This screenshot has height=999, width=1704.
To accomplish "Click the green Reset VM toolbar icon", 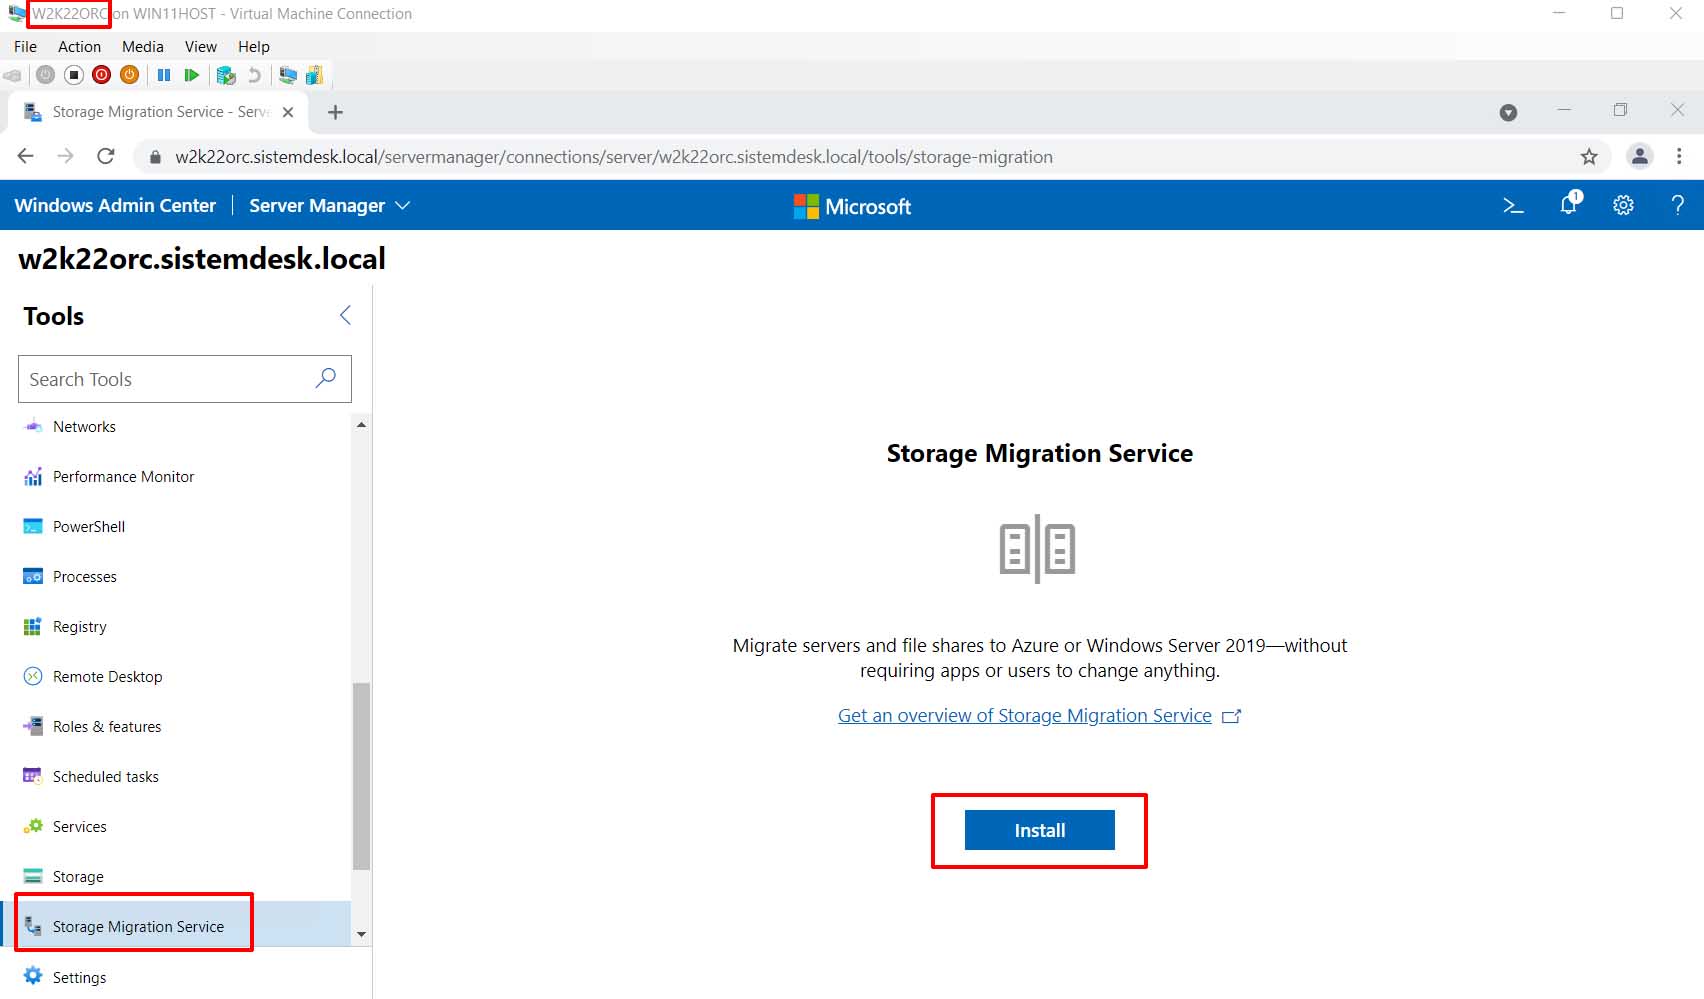I will coord(191,75).
